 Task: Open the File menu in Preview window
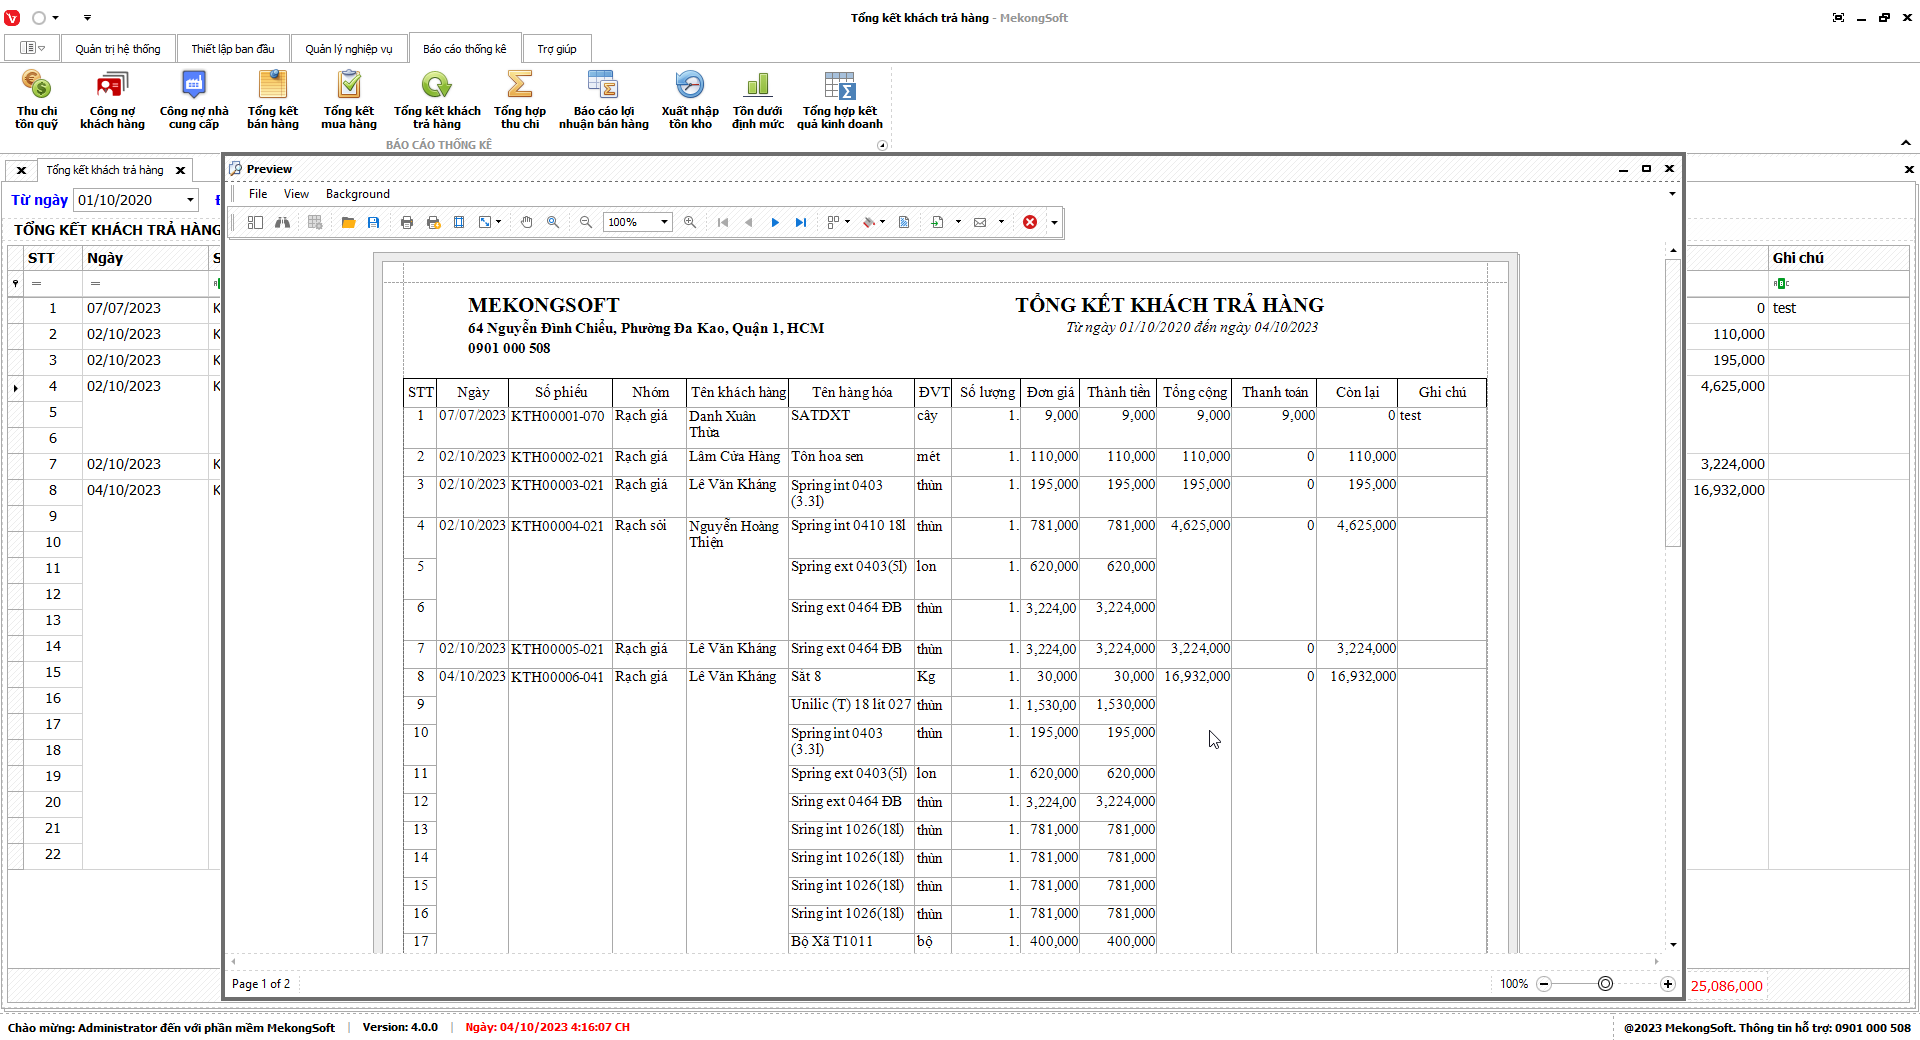tap(258, 194)
